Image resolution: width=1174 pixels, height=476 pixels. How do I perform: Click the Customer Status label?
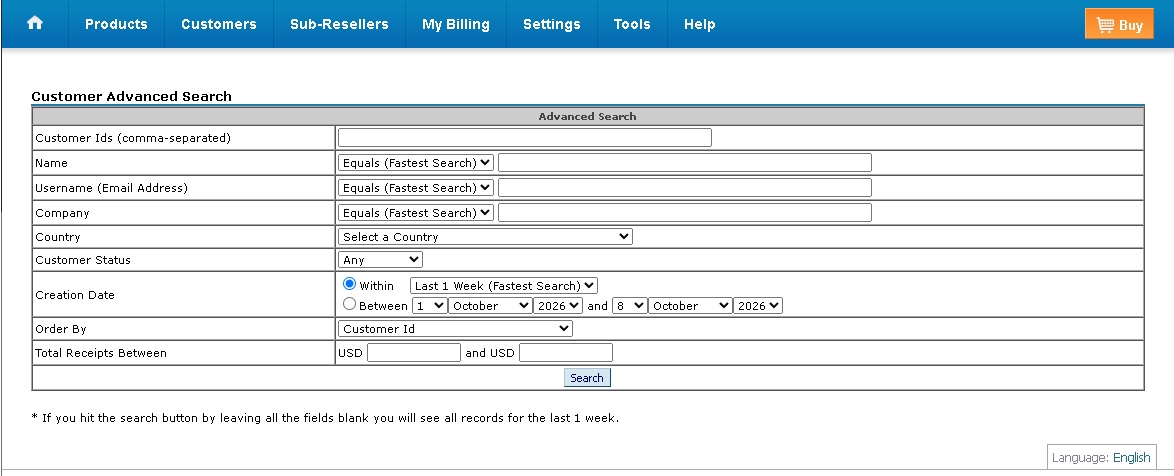pos(83,260)
